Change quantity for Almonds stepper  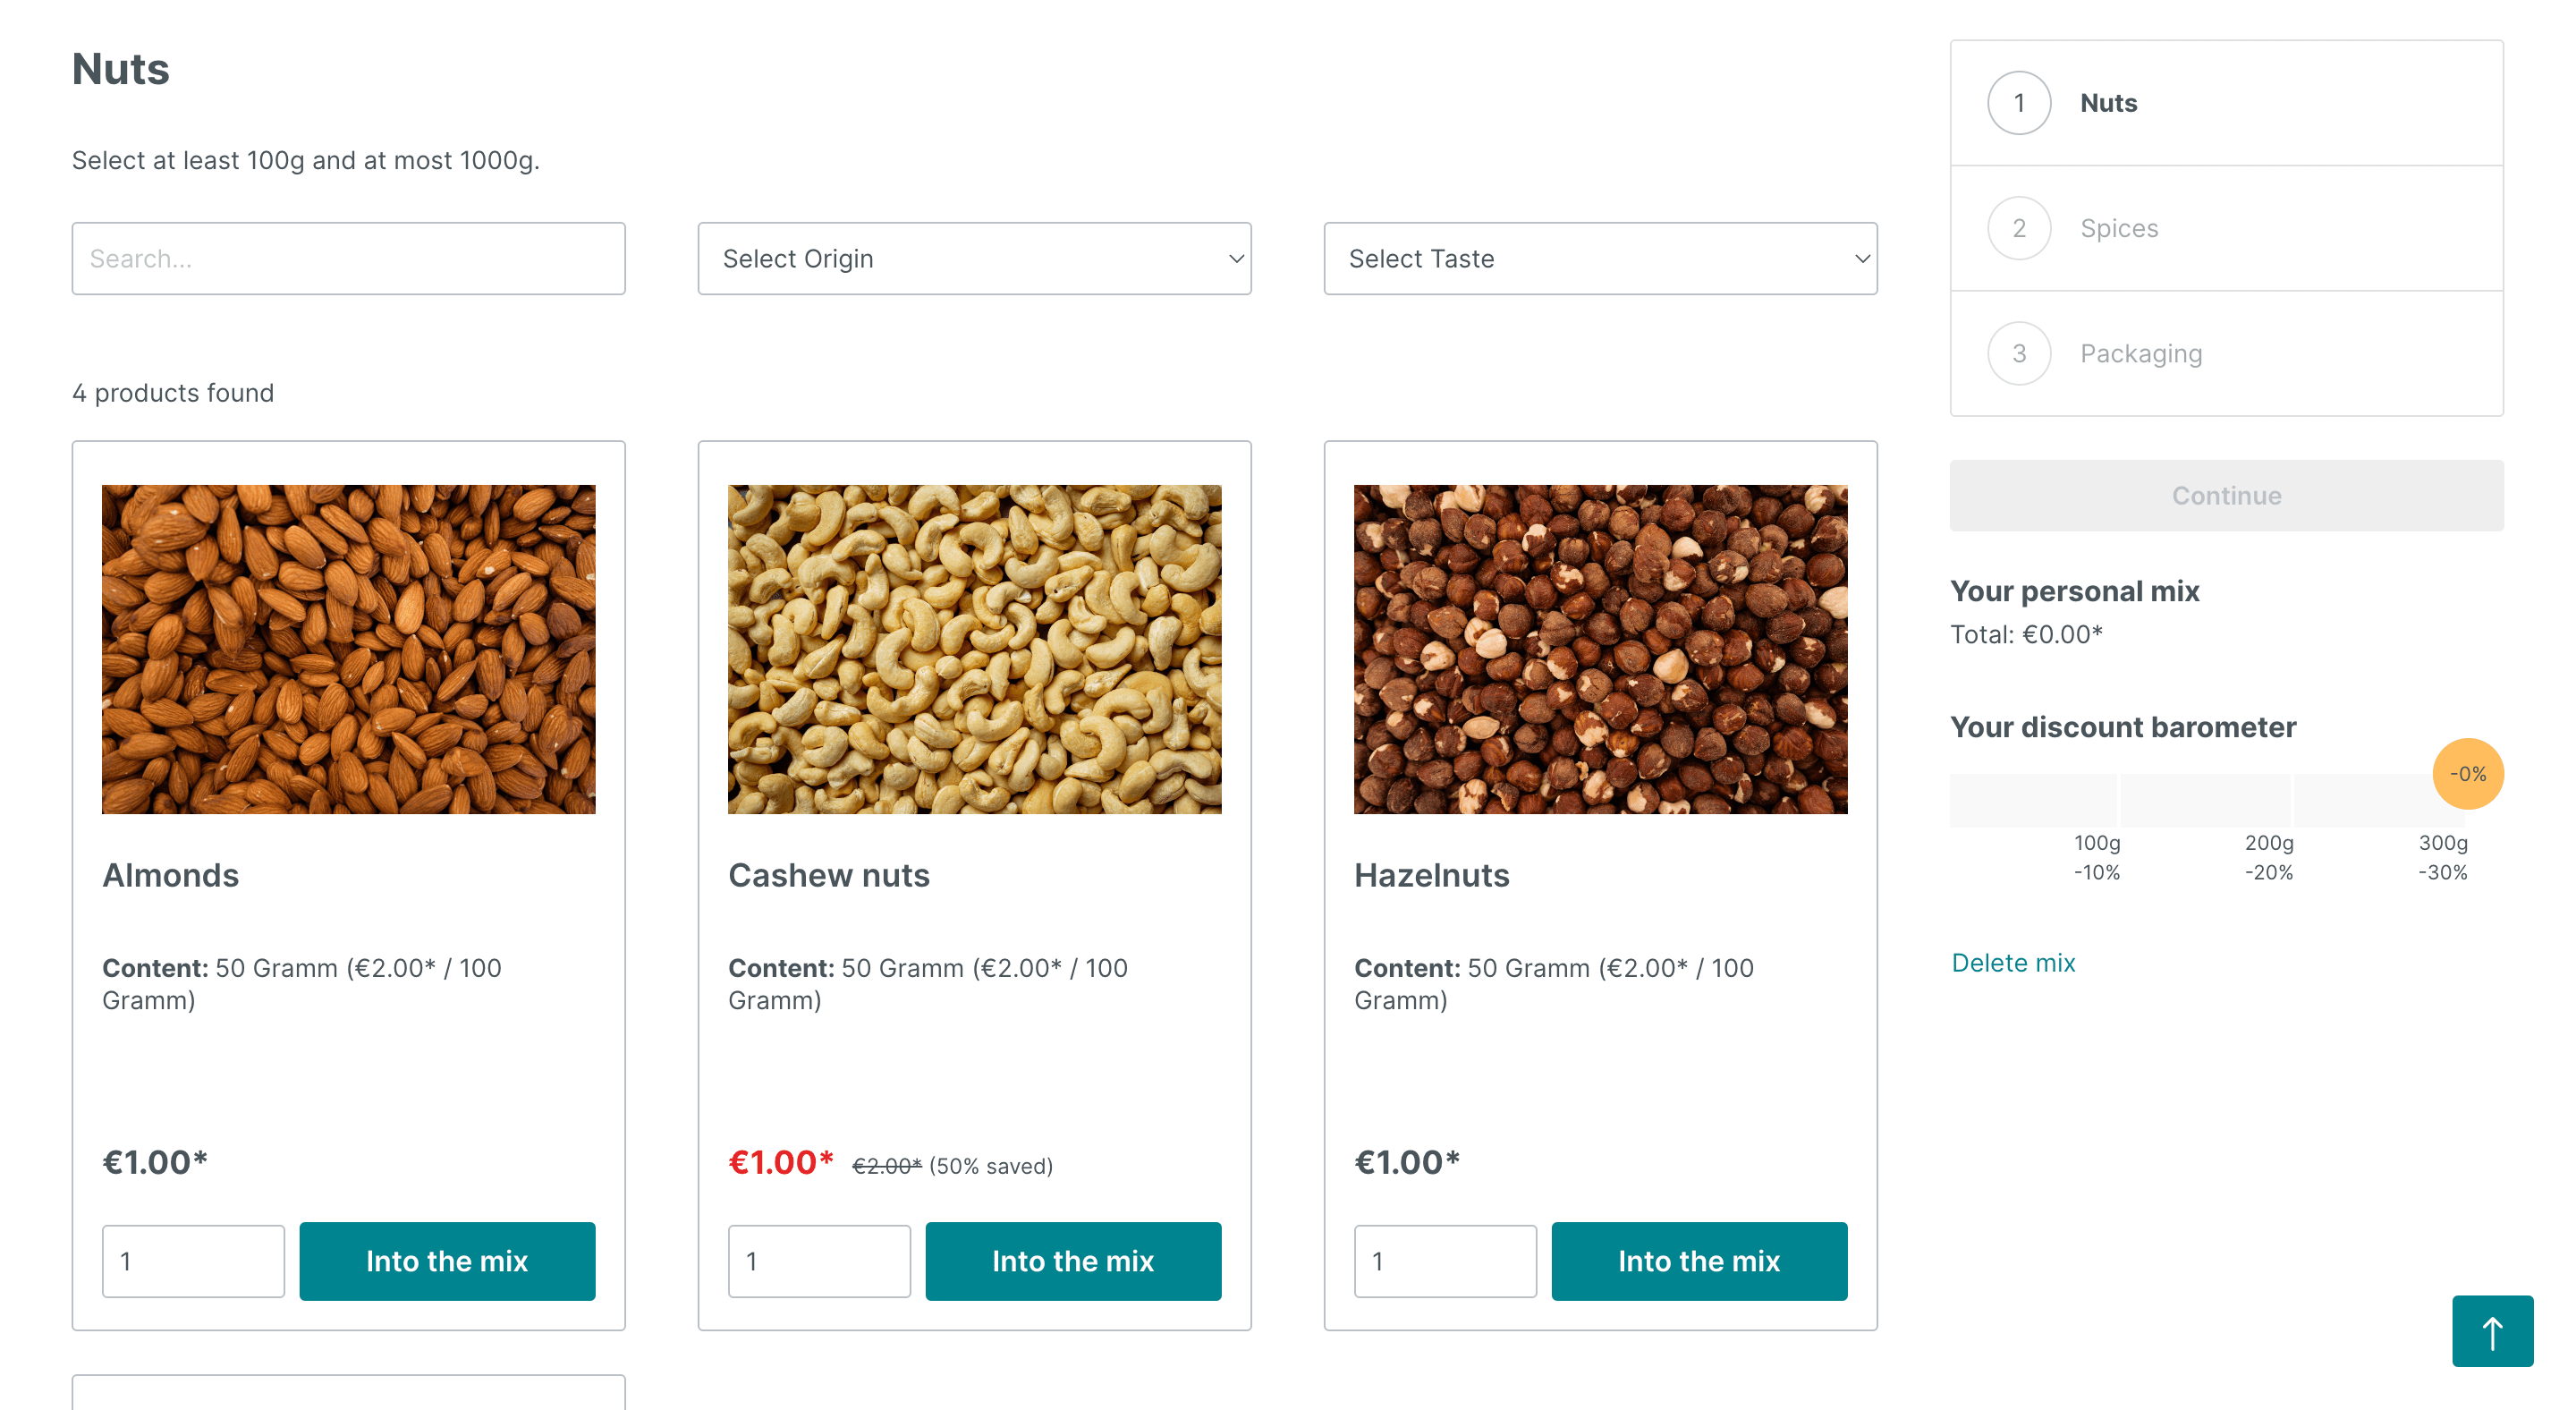tap(192, 1259)
